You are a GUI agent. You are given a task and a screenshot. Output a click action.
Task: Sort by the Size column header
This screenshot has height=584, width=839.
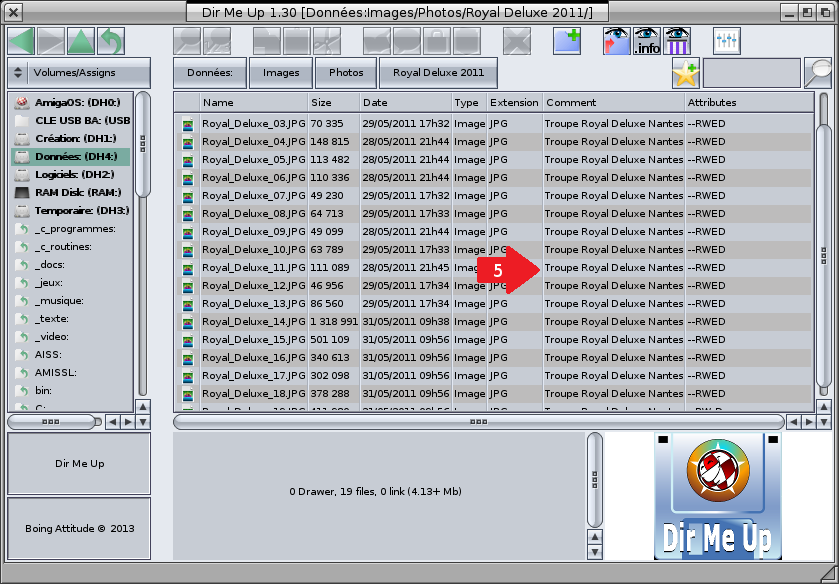334,103
